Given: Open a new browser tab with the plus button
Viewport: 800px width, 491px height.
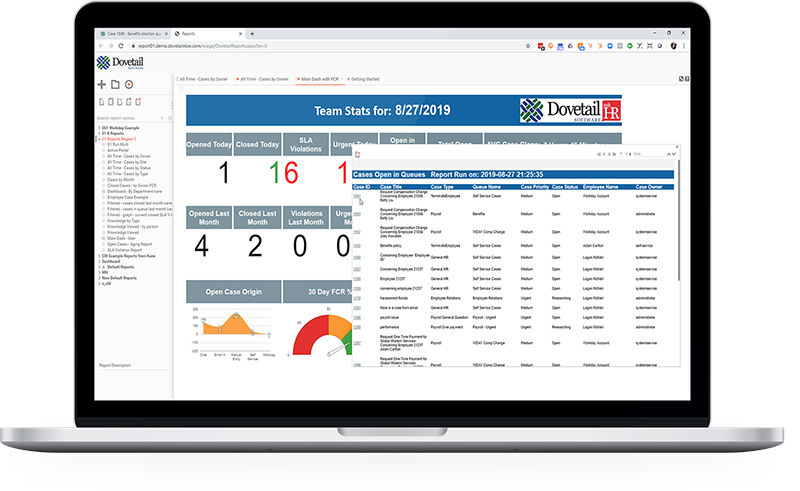Looking at the screenshot, I should (x=251, y=33).
